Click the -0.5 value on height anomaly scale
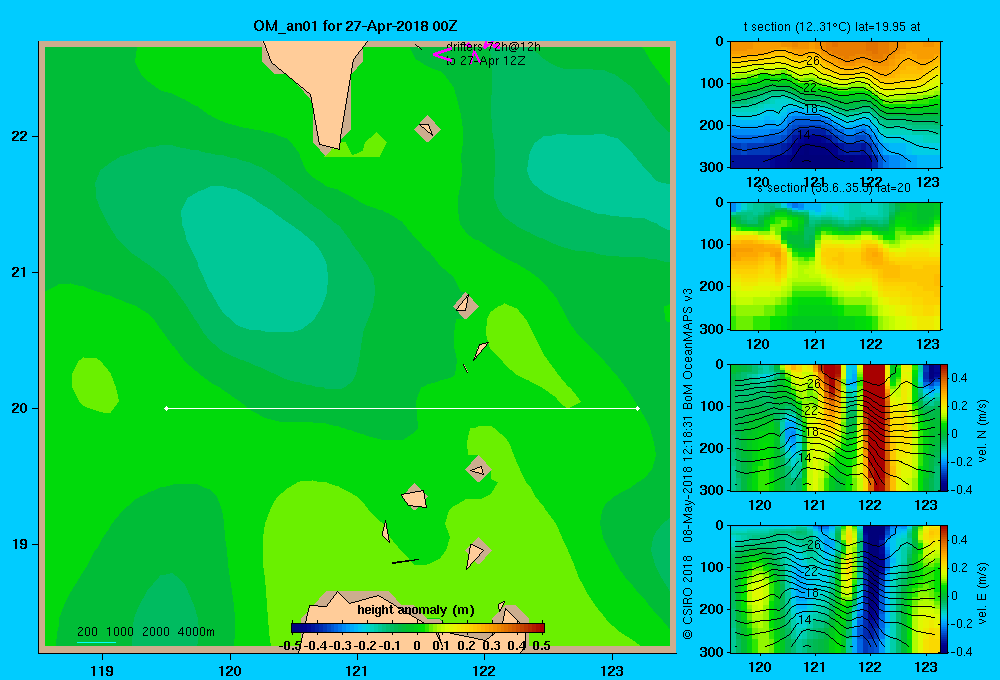This screenshot has height=680, width=1000. click(x=291, y=646)
